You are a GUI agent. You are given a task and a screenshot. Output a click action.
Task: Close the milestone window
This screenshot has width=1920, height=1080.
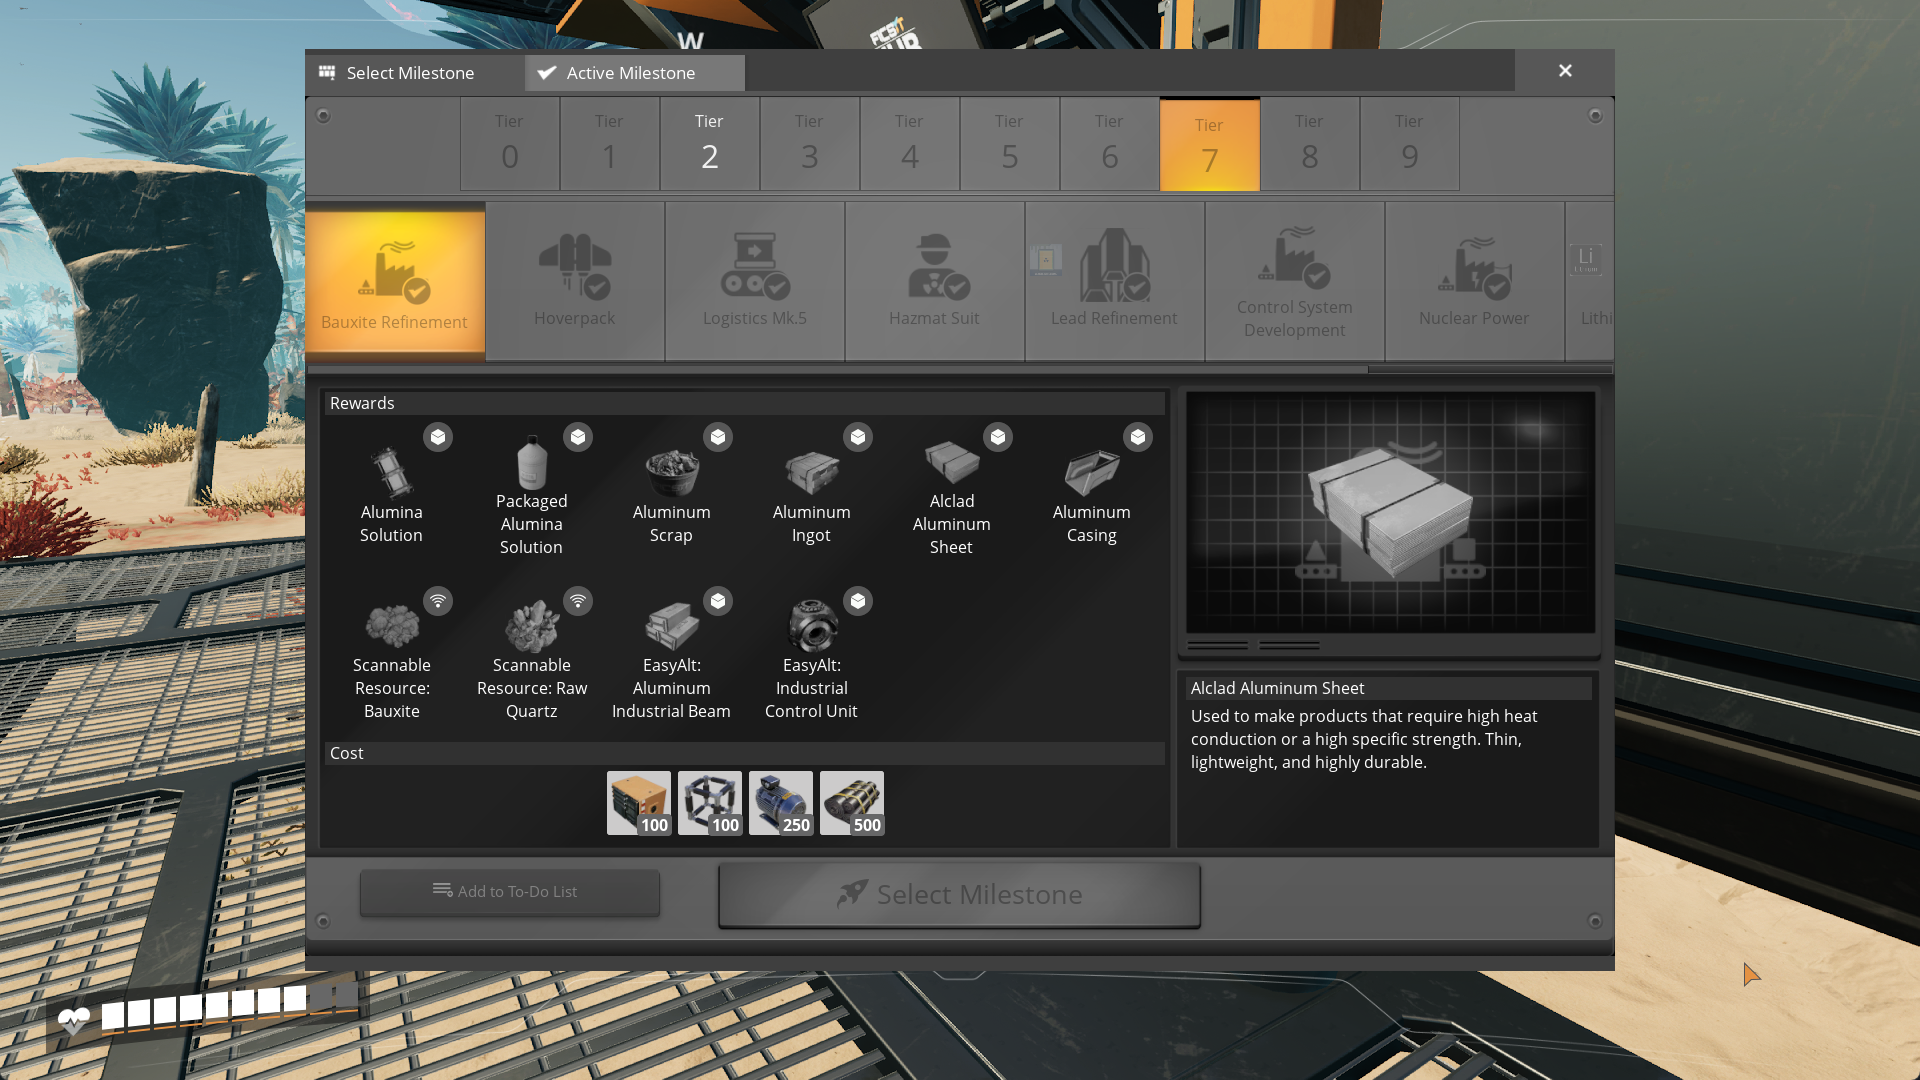pos(1565,71)
